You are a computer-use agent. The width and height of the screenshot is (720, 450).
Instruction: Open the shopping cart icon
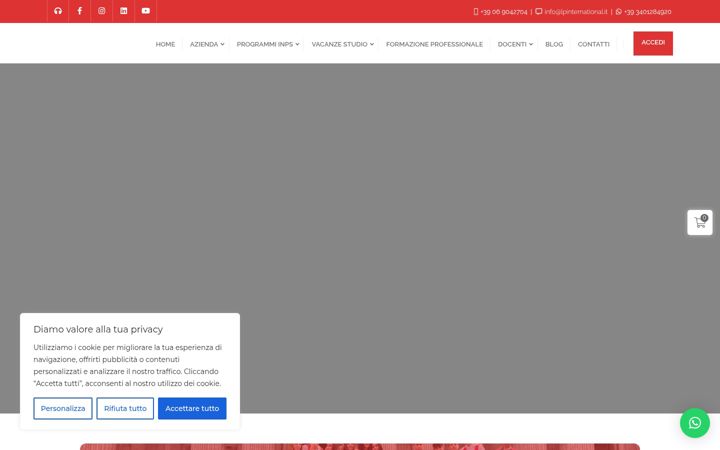pos(700,223)
